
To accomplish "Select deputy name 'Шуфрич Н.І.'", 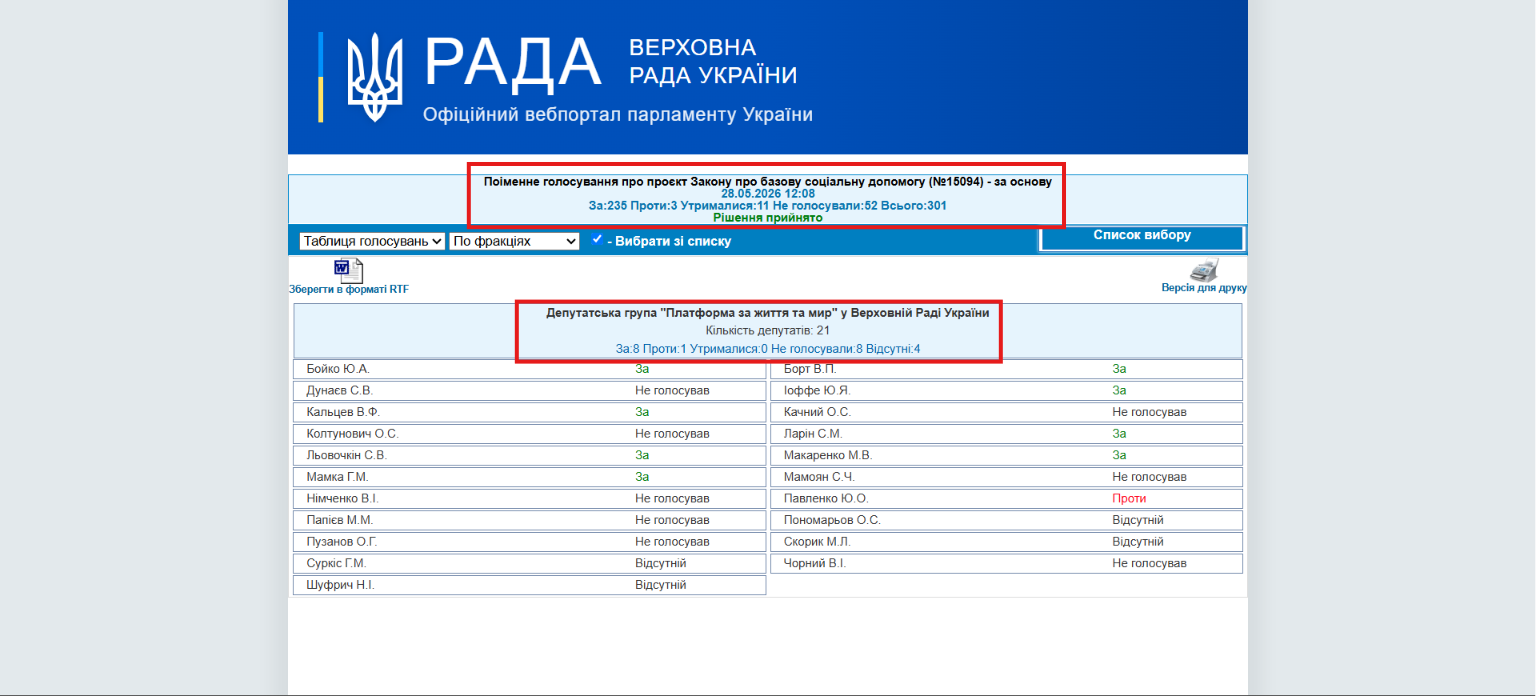I will [340, 585].
